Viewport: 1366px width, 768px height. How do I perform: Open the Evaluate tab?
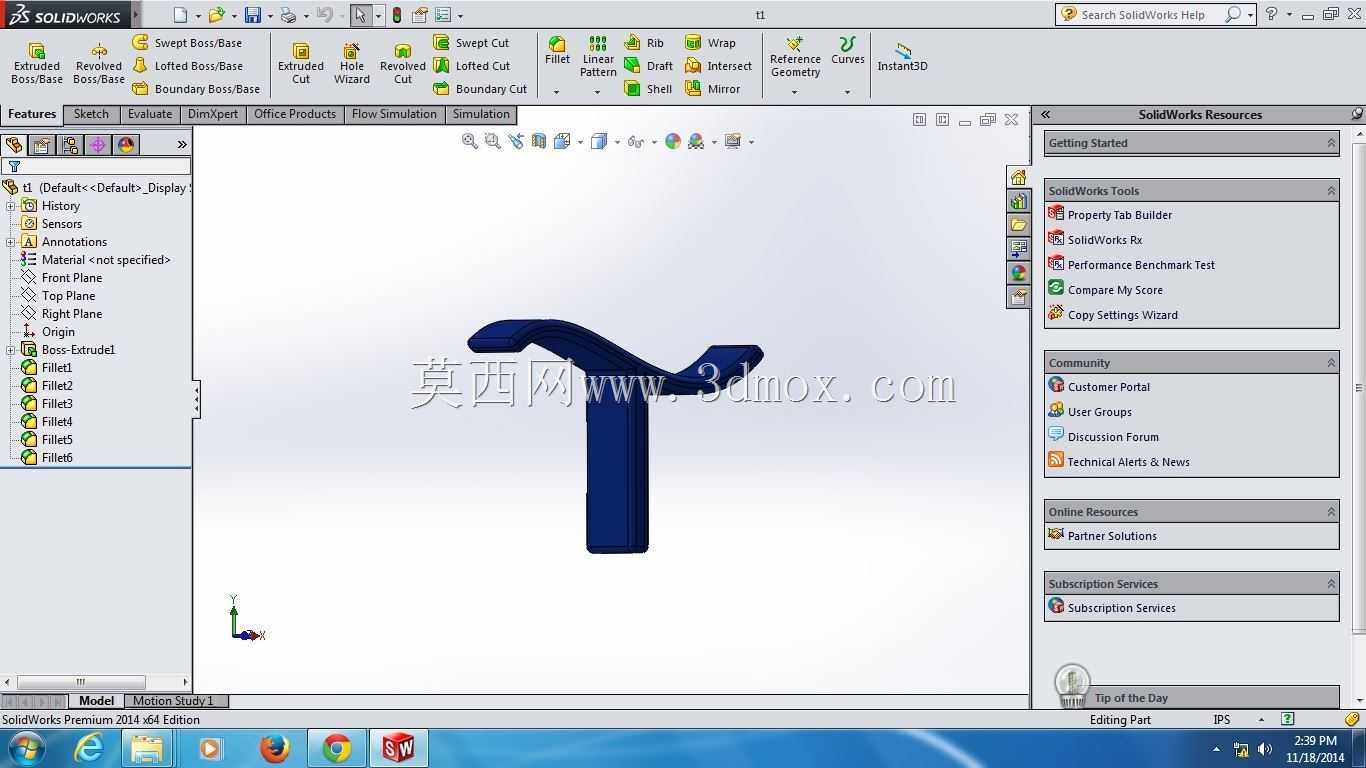point(150,114)
